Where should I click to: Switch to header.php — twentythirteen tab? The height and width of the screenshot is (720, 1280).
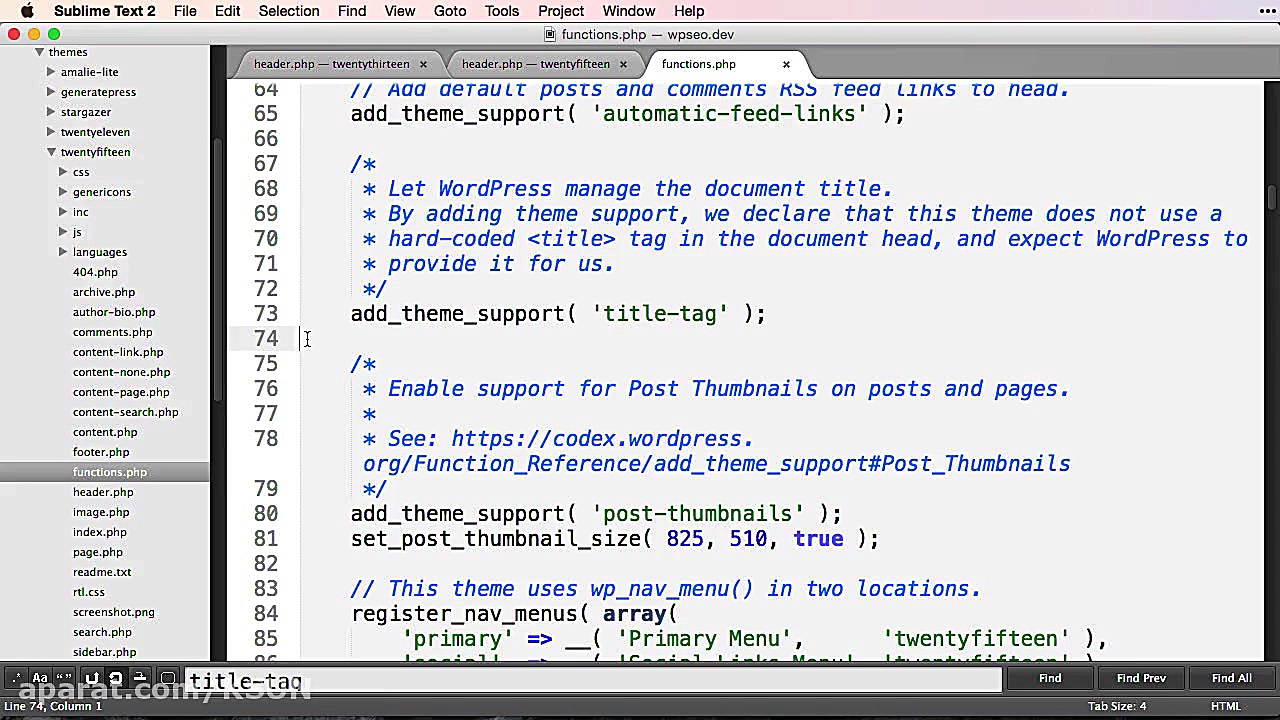[331, 64]
